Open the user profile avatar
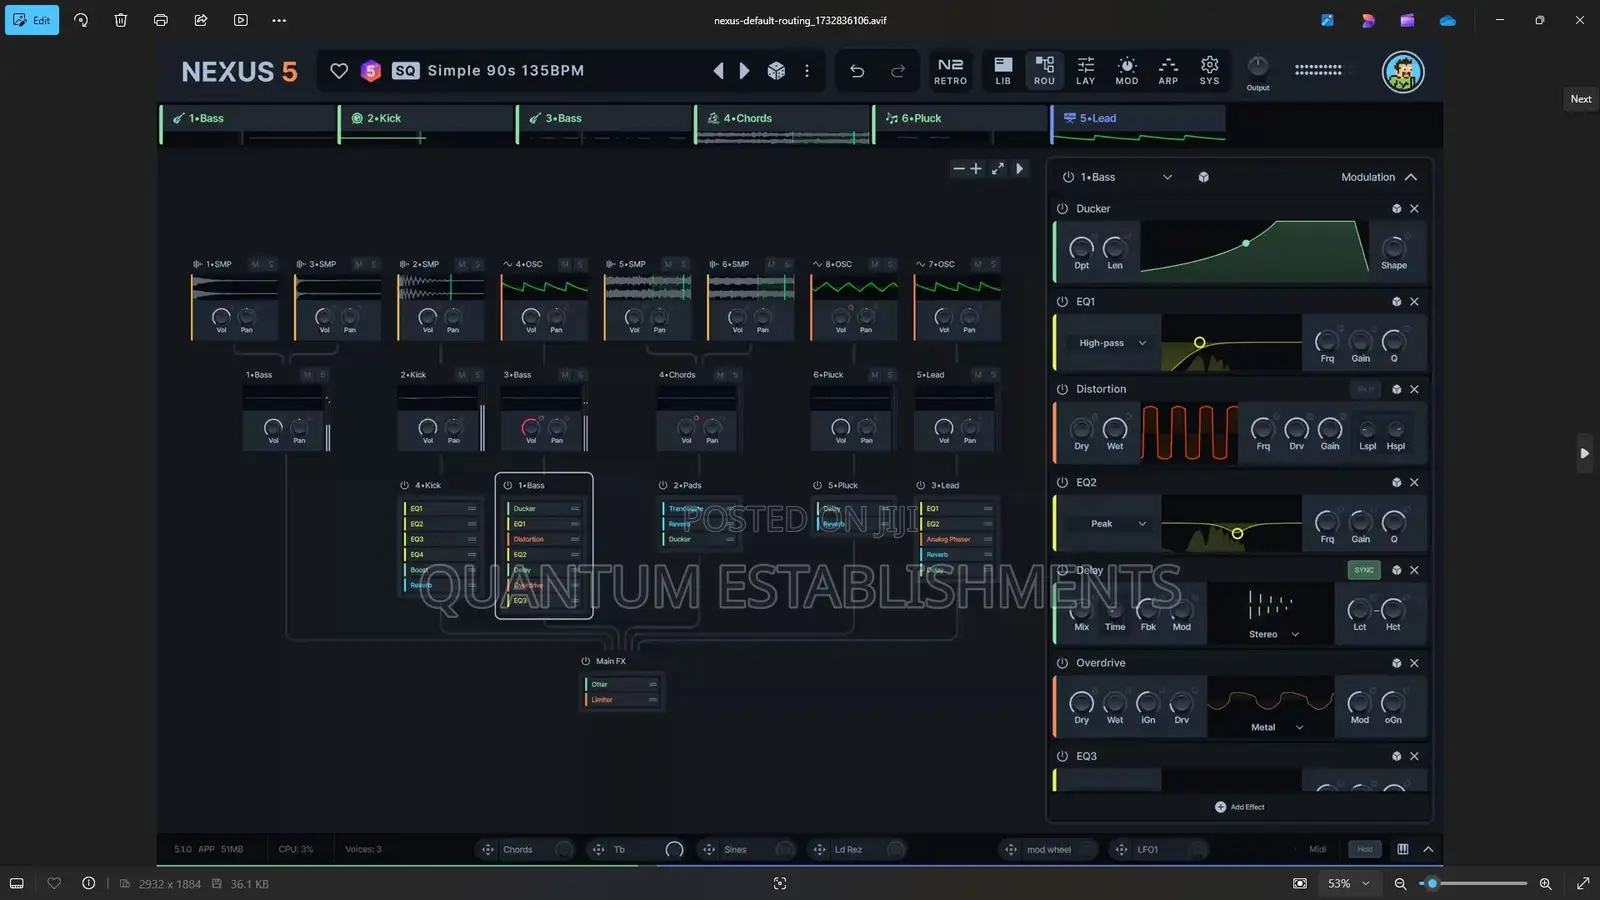Screen dimensions: 1600x900 point(1403,72)
